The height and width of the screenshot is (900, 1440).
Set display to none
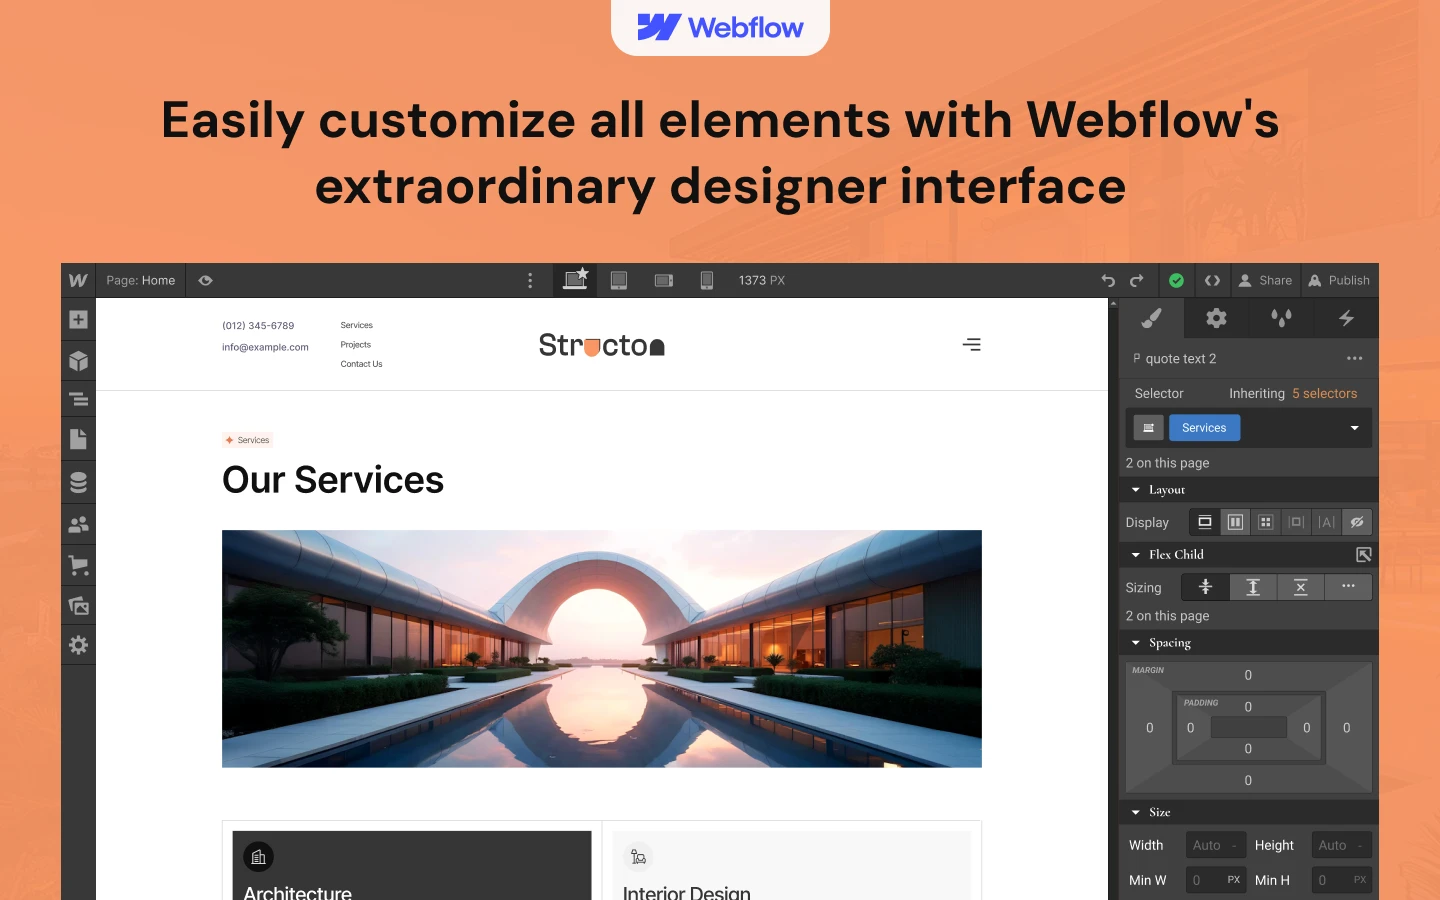(x=1357, y=522)
